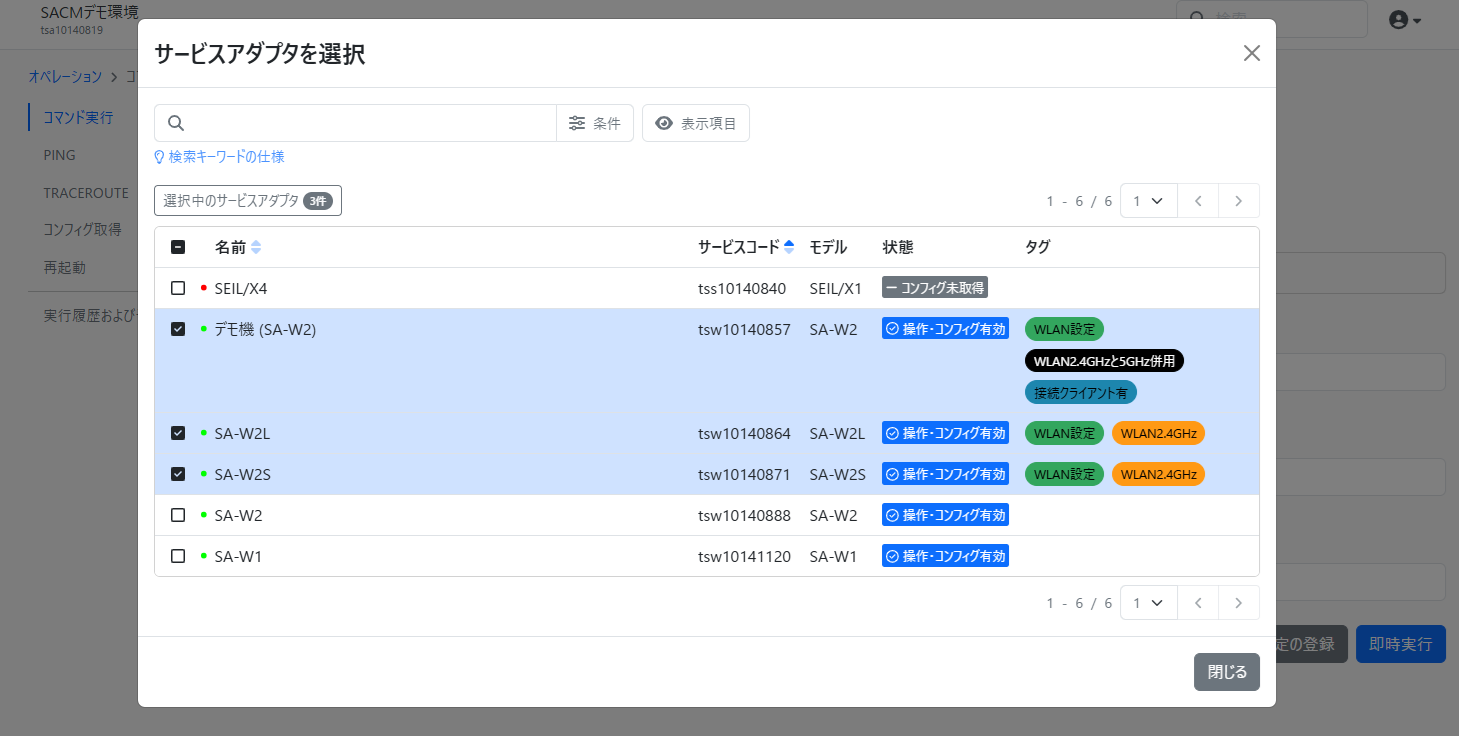Expand the top page number dropdown
Viewport: 1459px width, 736px height.
1148,201
